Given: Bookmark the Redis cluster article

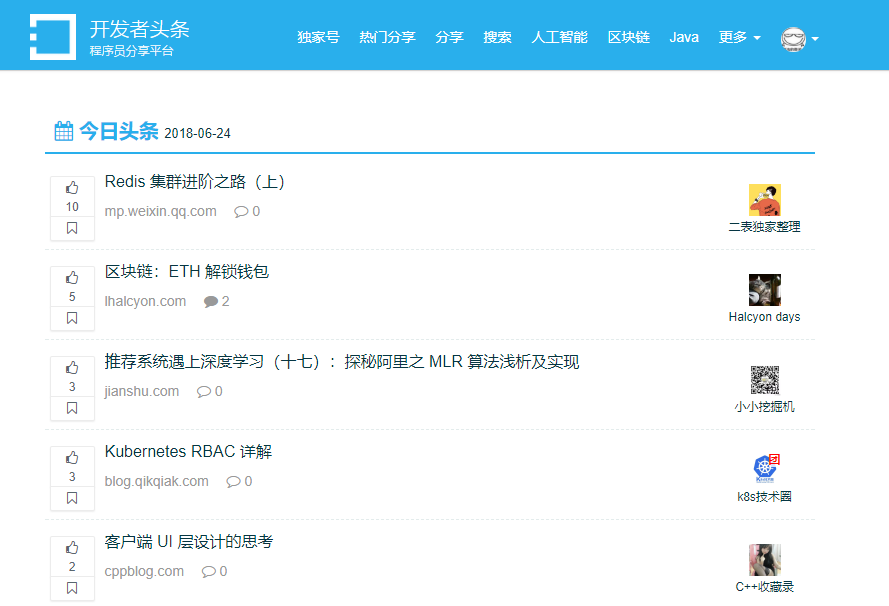Looking at the screenshot, I should click(72, 228).
